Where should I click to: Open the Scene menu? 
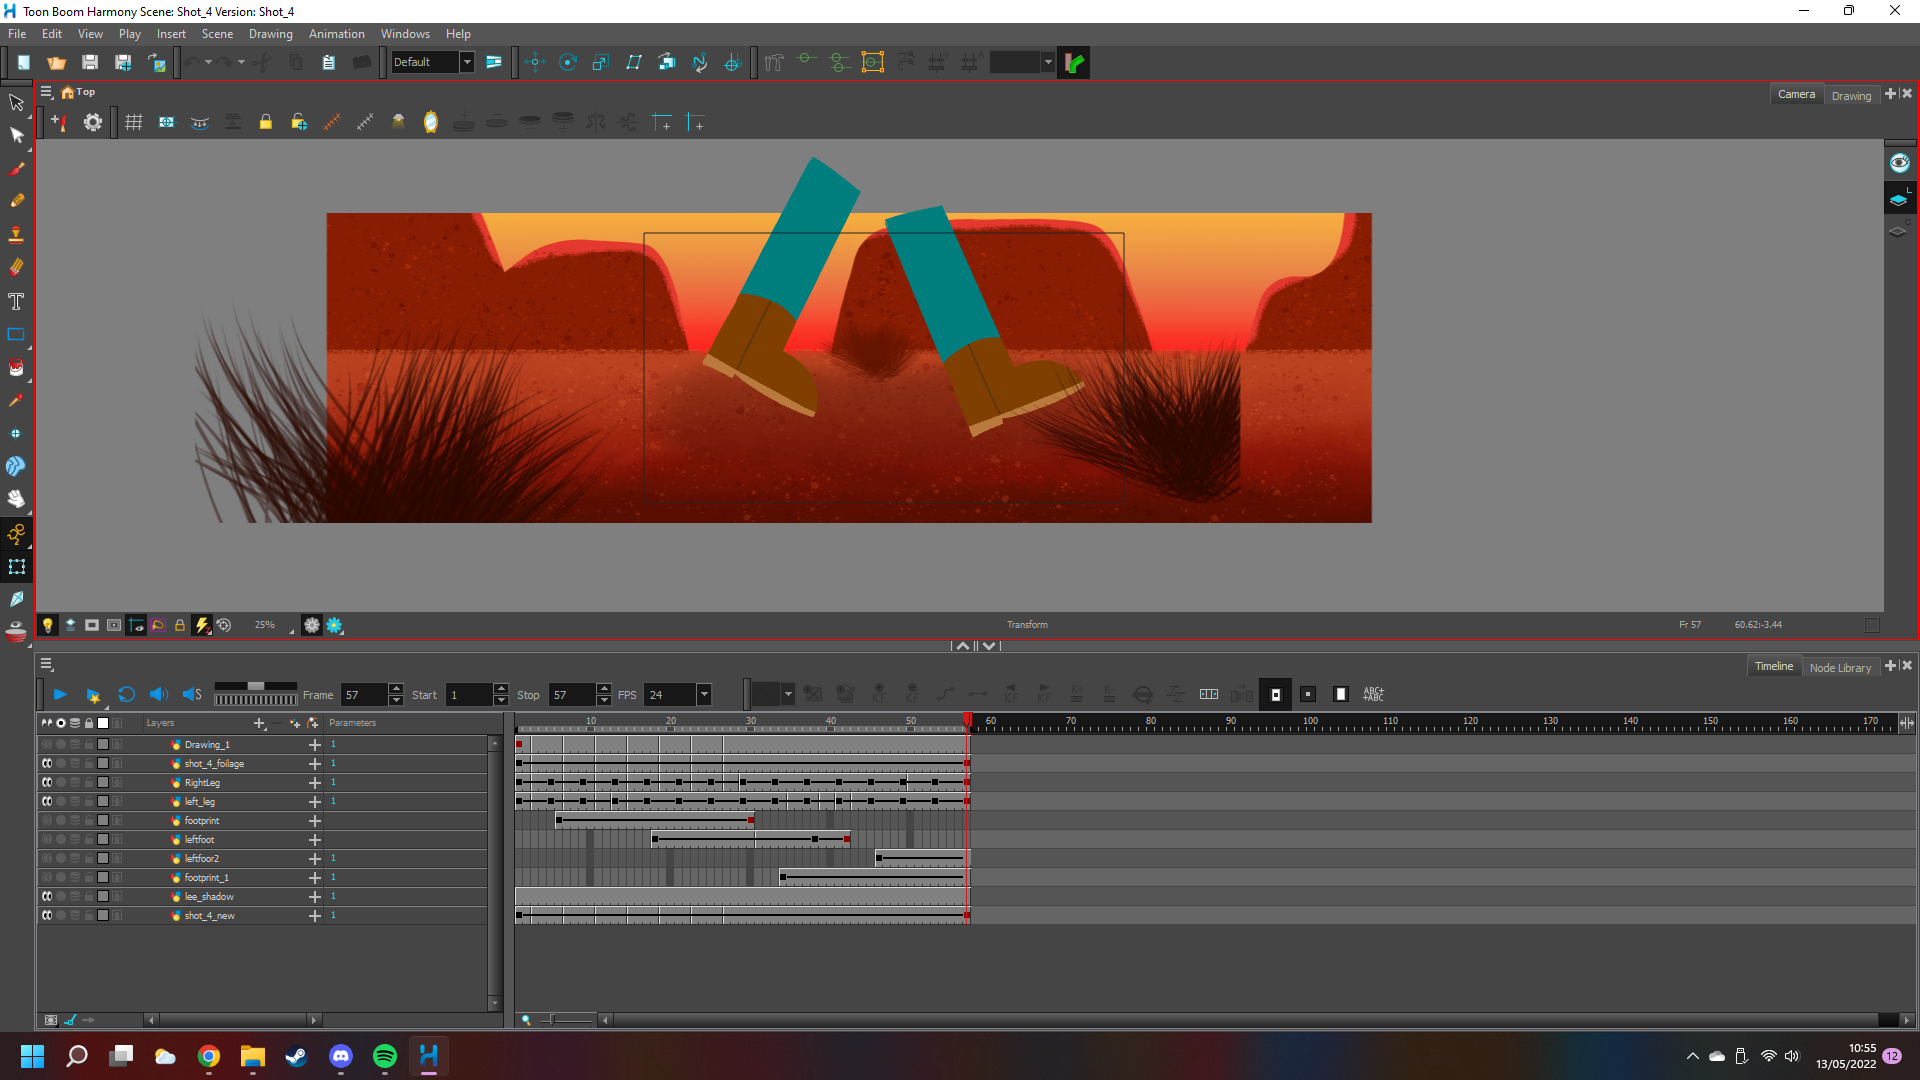click(x=217, y=33)
